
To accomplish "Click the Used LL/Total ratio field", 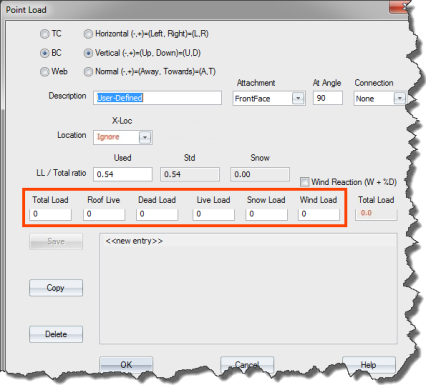I will (123, 174).
